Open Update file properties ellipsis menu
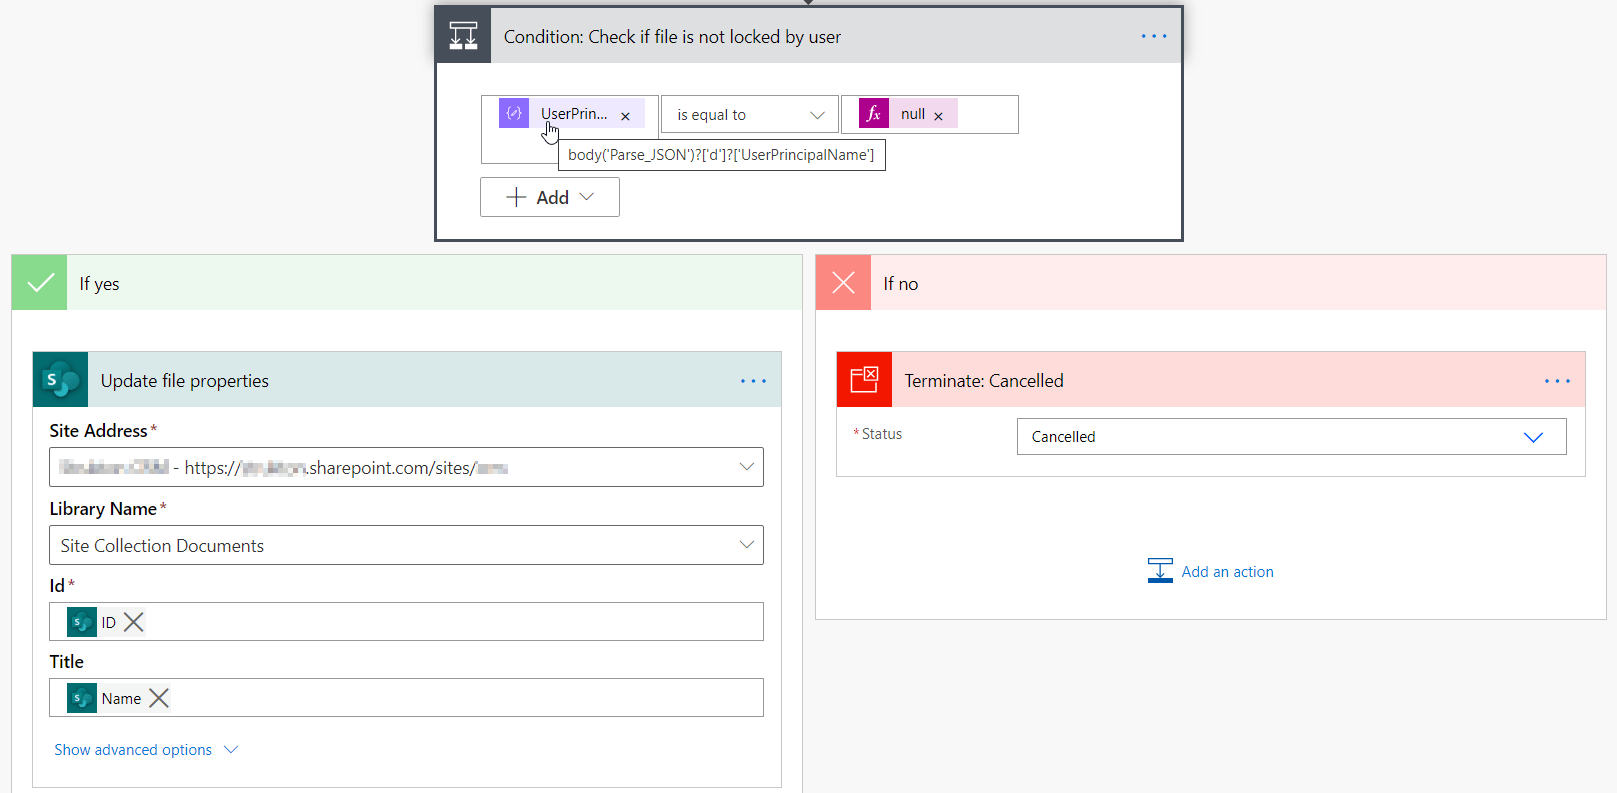This screenshot has height=793, width=1617. tap(753, 381)
